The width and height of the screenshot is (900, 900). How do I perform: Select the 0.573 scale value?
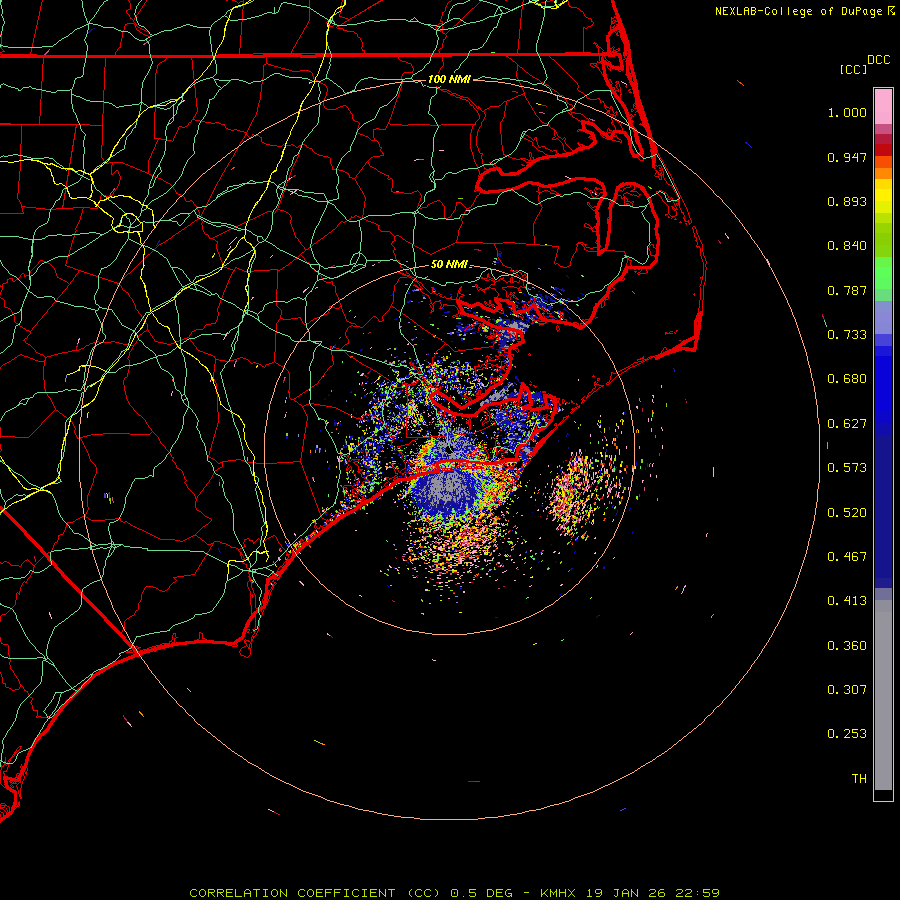click(847, 468)
